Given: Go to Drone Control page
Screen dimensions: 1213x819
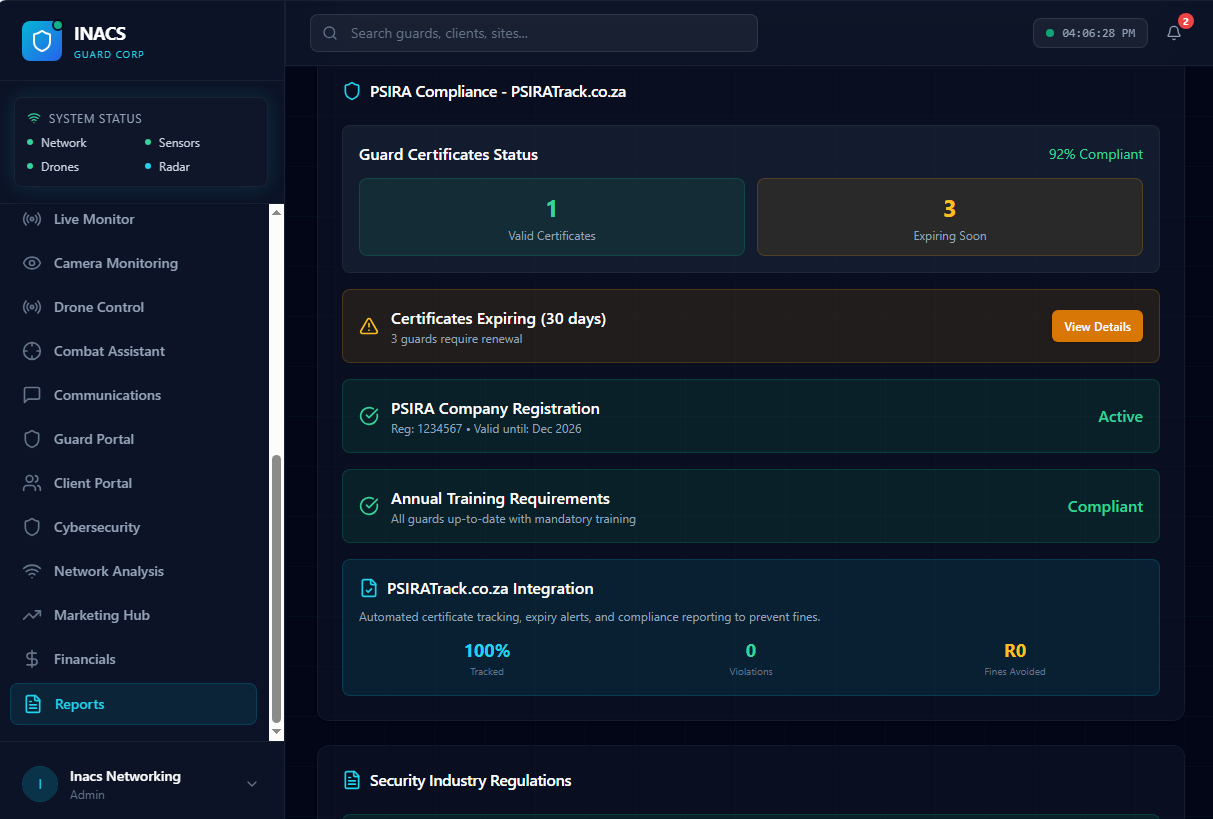Looking at the screenshot, I should (133, 307).
